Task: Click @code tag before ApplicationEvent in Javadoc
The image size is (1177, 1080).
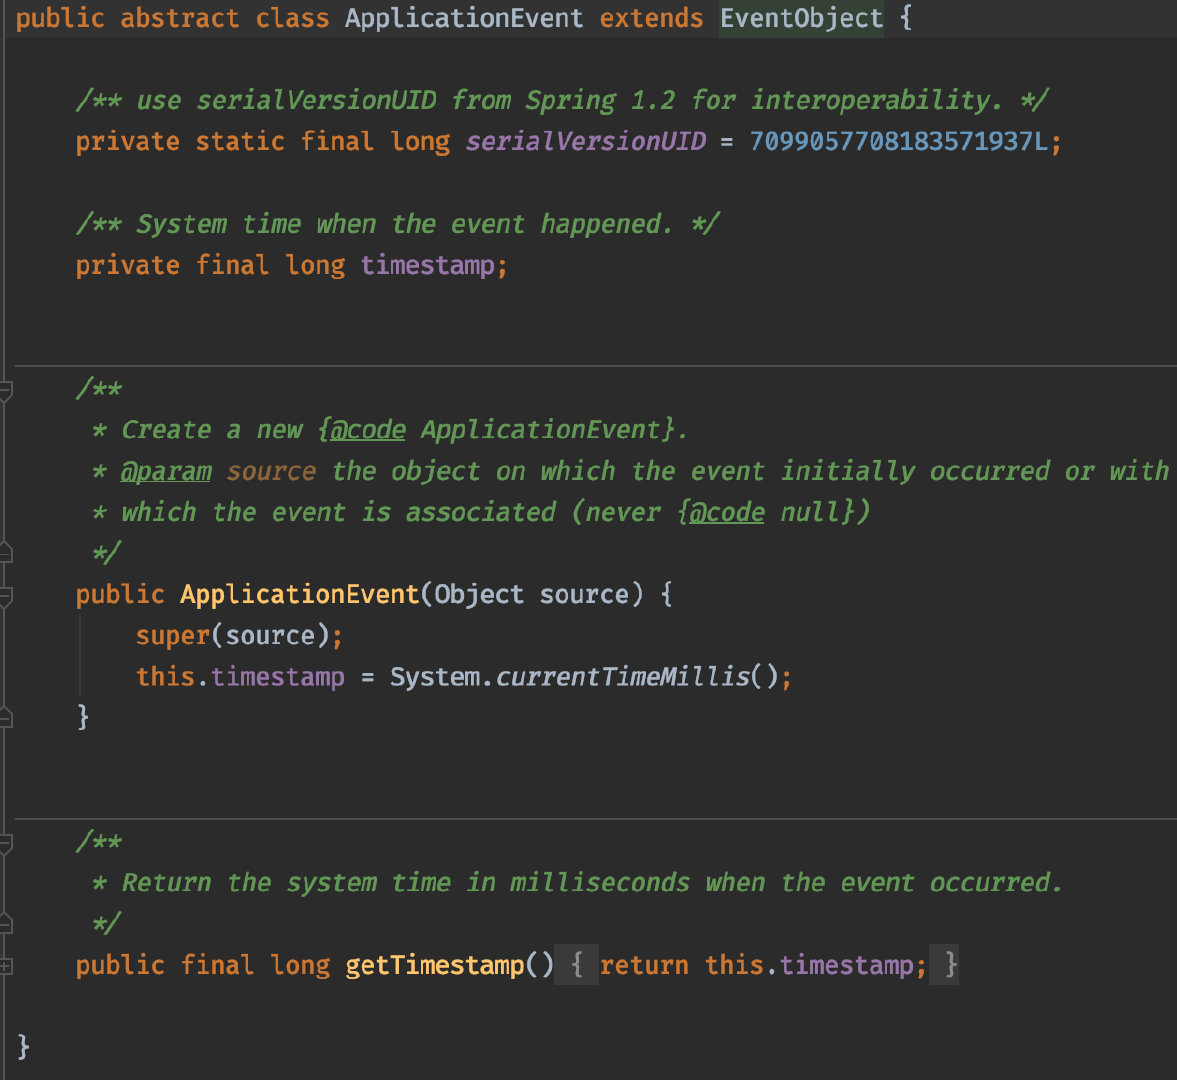Action: (x=367, y=429)
